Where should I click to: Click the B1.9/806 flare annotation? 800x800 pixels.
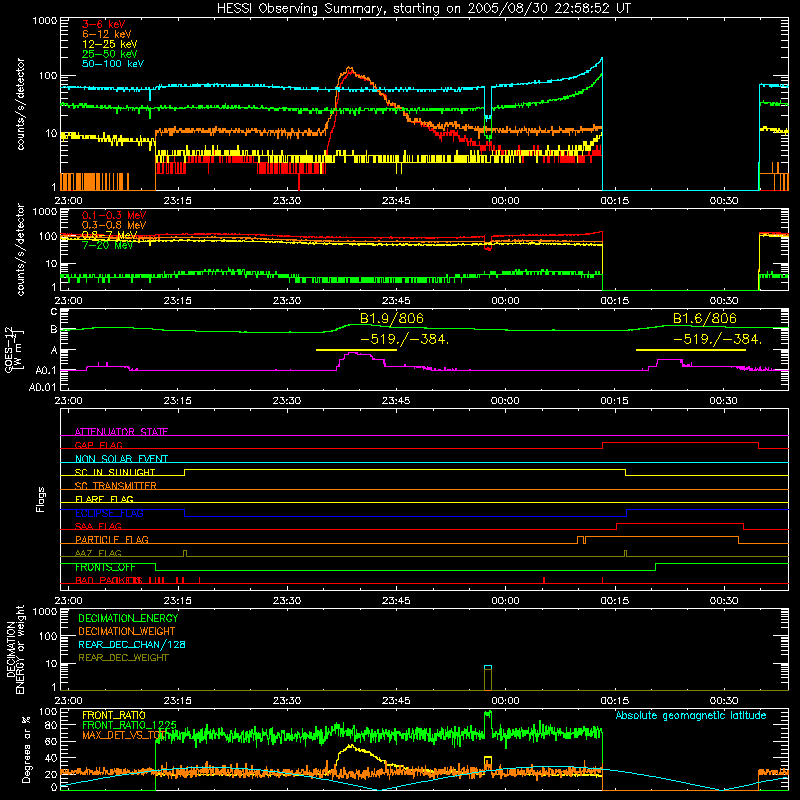[391, 318]
